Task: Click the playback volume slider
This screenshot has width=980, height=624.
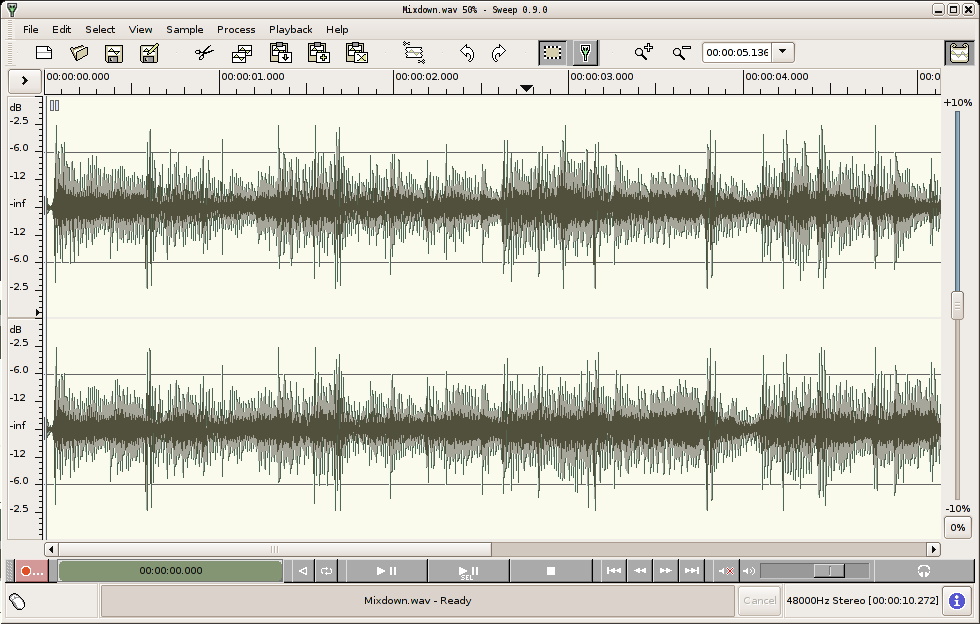Action: click(814, 571)
